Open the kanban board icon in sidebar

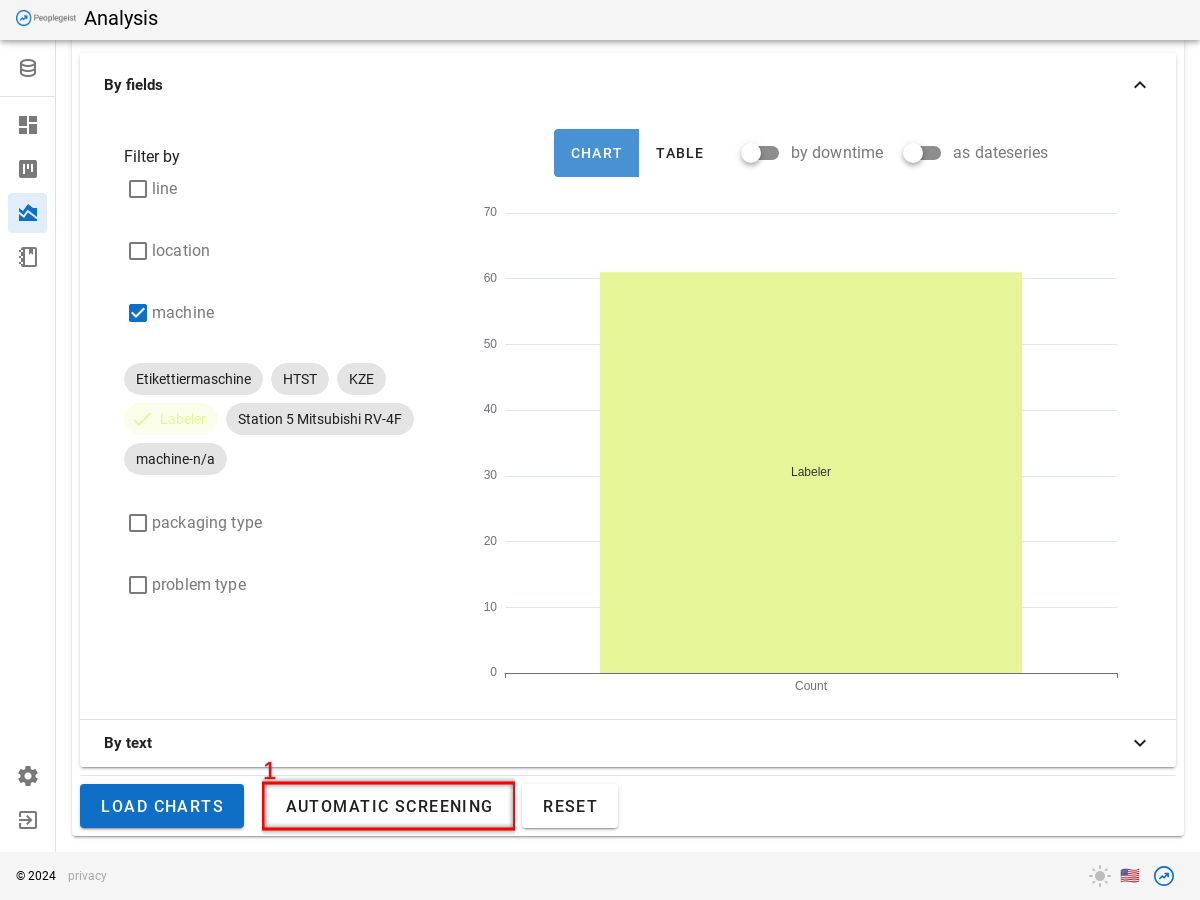pos(28,169)
